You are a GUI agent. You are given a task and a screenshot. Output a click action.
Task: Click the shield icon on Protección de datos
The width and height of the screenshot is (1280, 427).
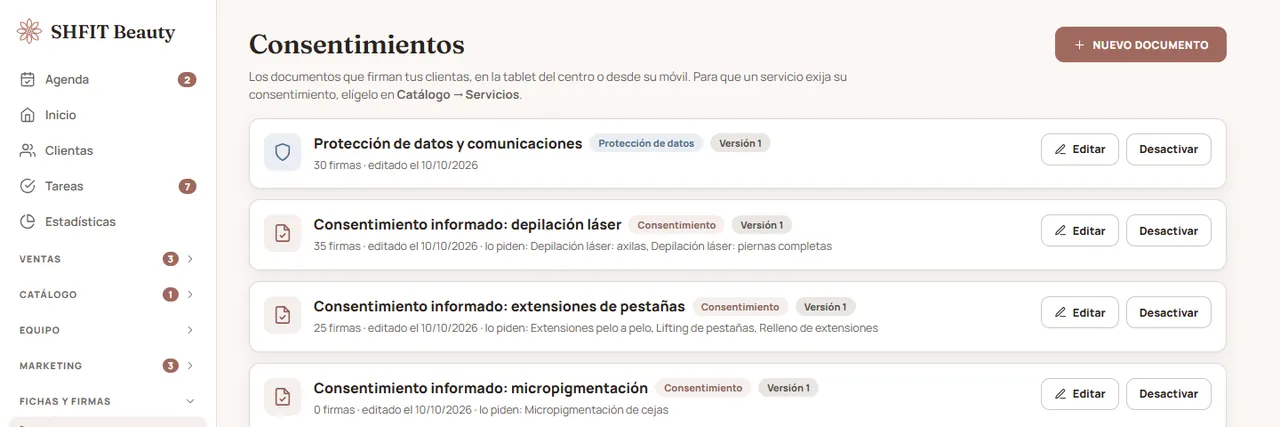[x=283, y=152]
